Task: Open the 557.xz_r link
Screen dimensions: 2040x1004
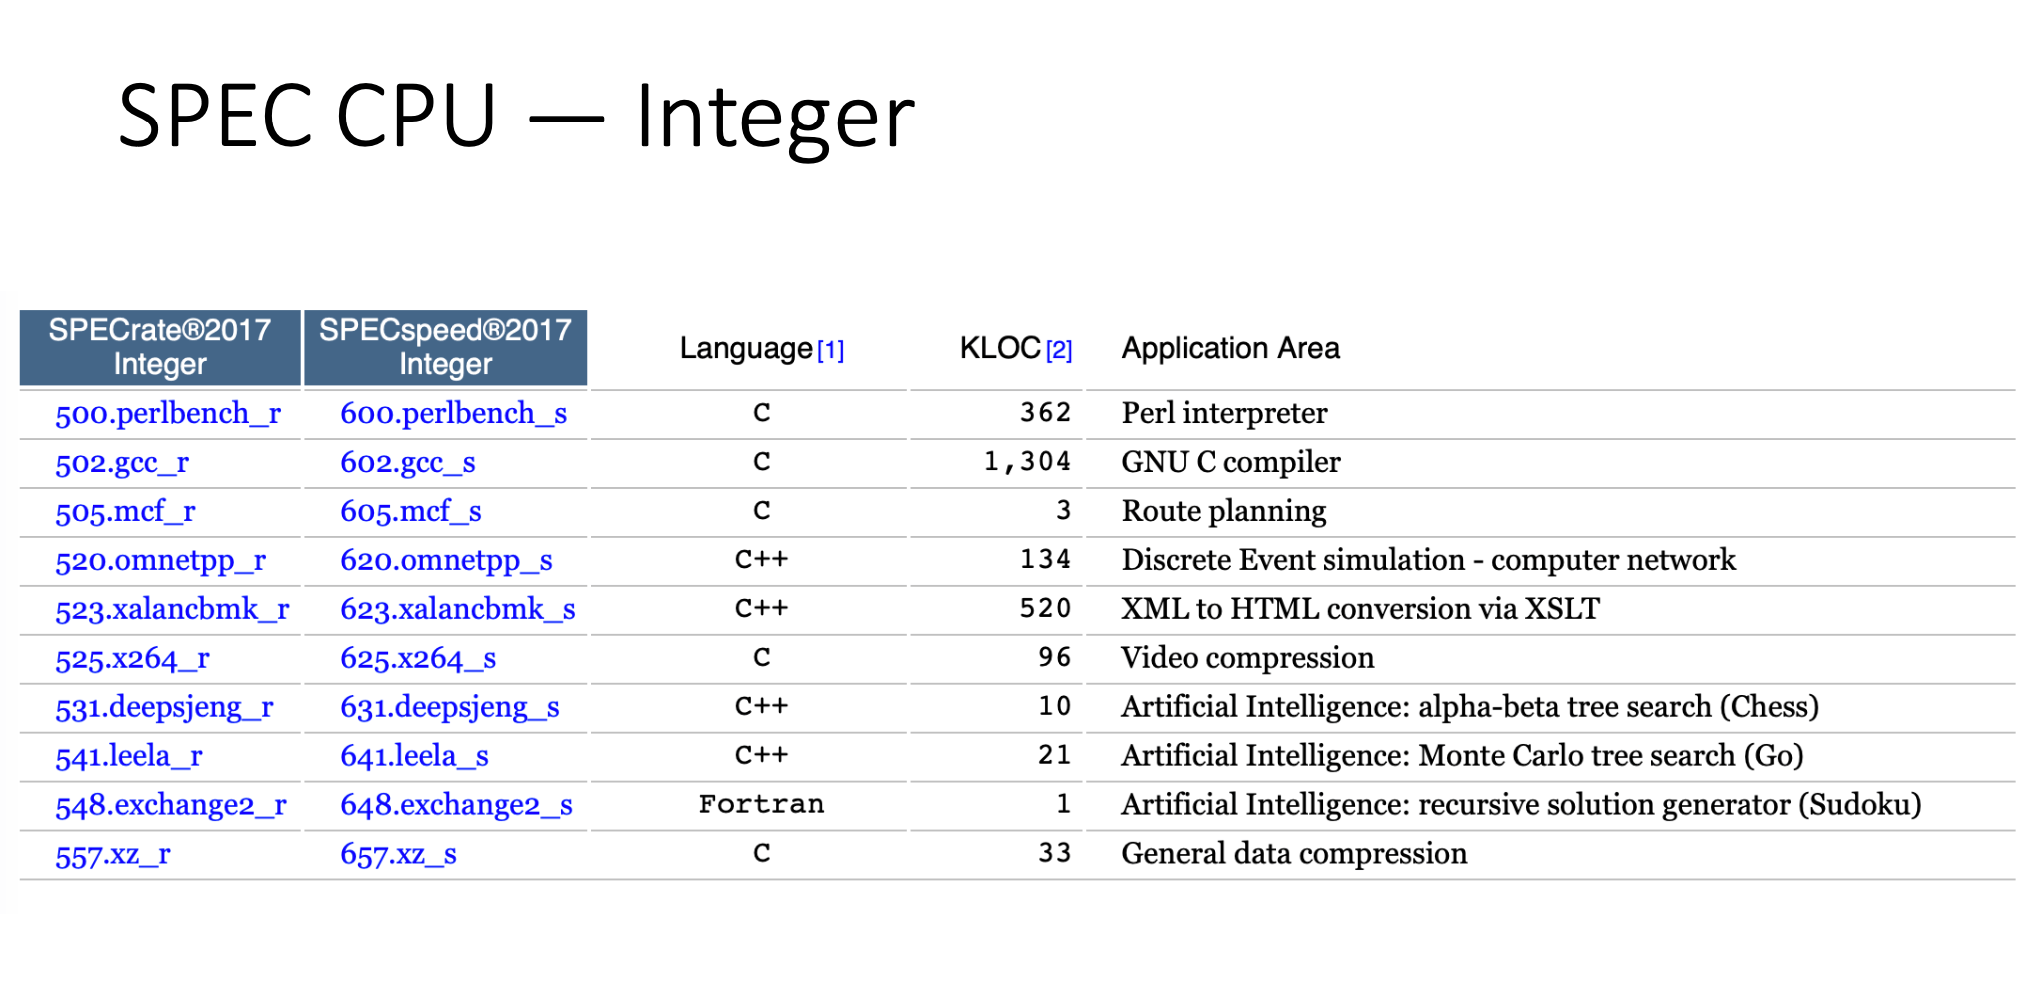Action: tap(113, 855)
